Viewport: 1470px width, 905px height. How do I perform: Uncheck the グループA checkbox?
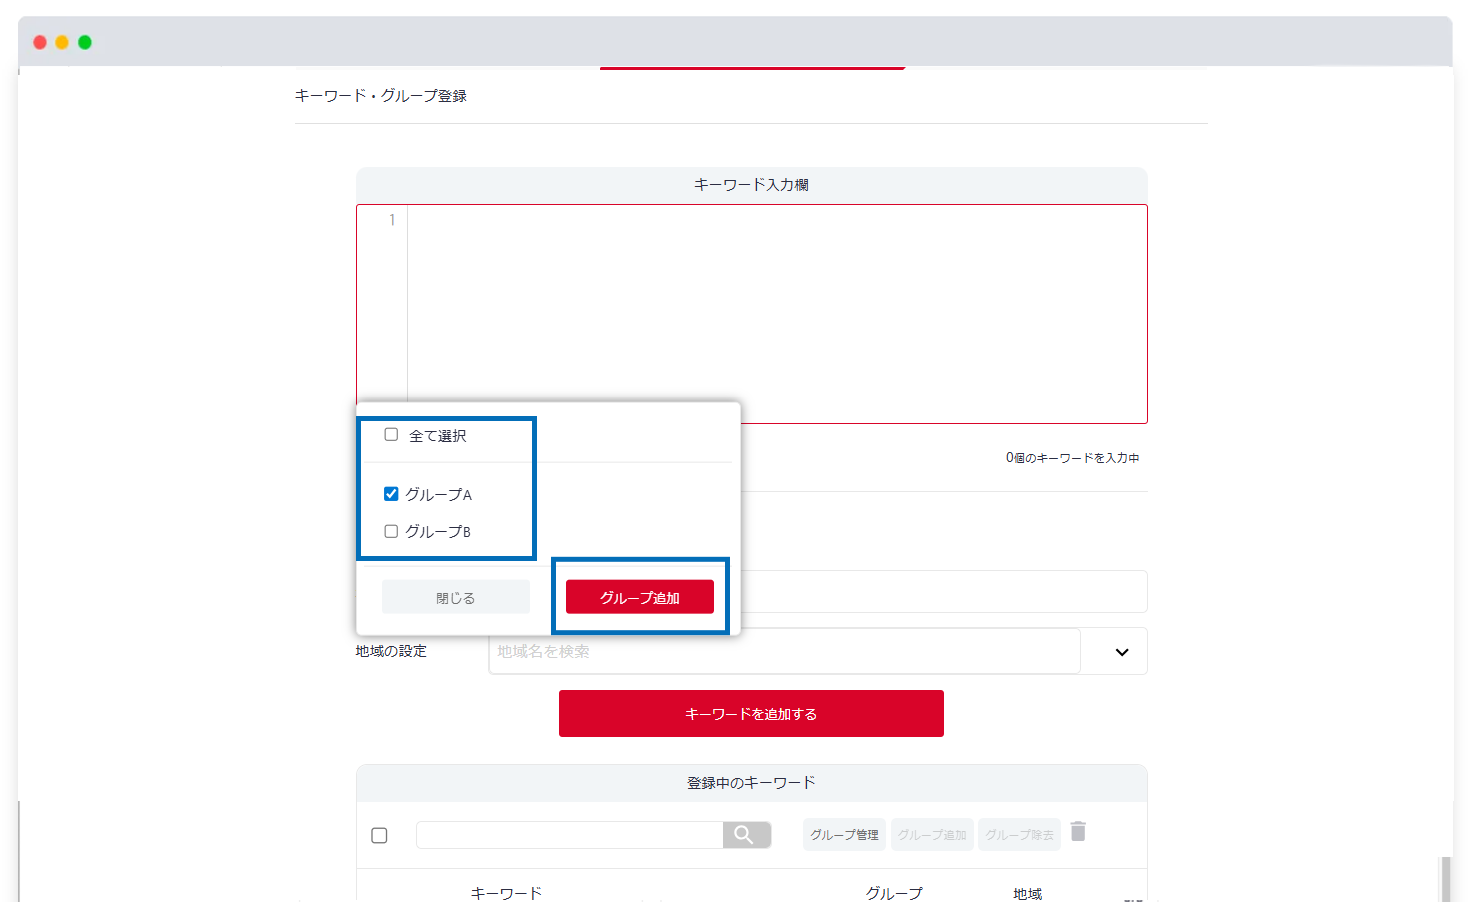pos(390,493)
